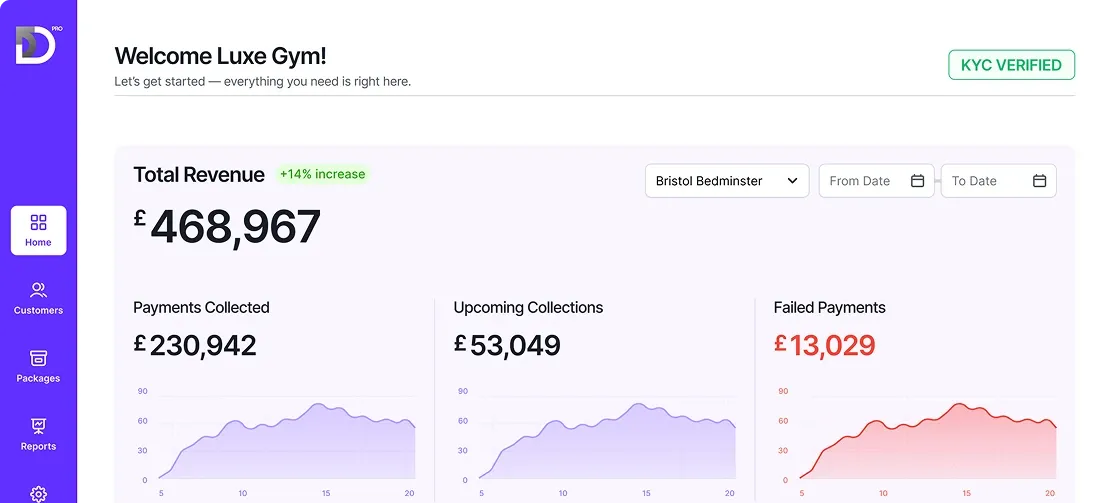Click the To Date input field
The image size is (1113, 503).
pos(999,181)
